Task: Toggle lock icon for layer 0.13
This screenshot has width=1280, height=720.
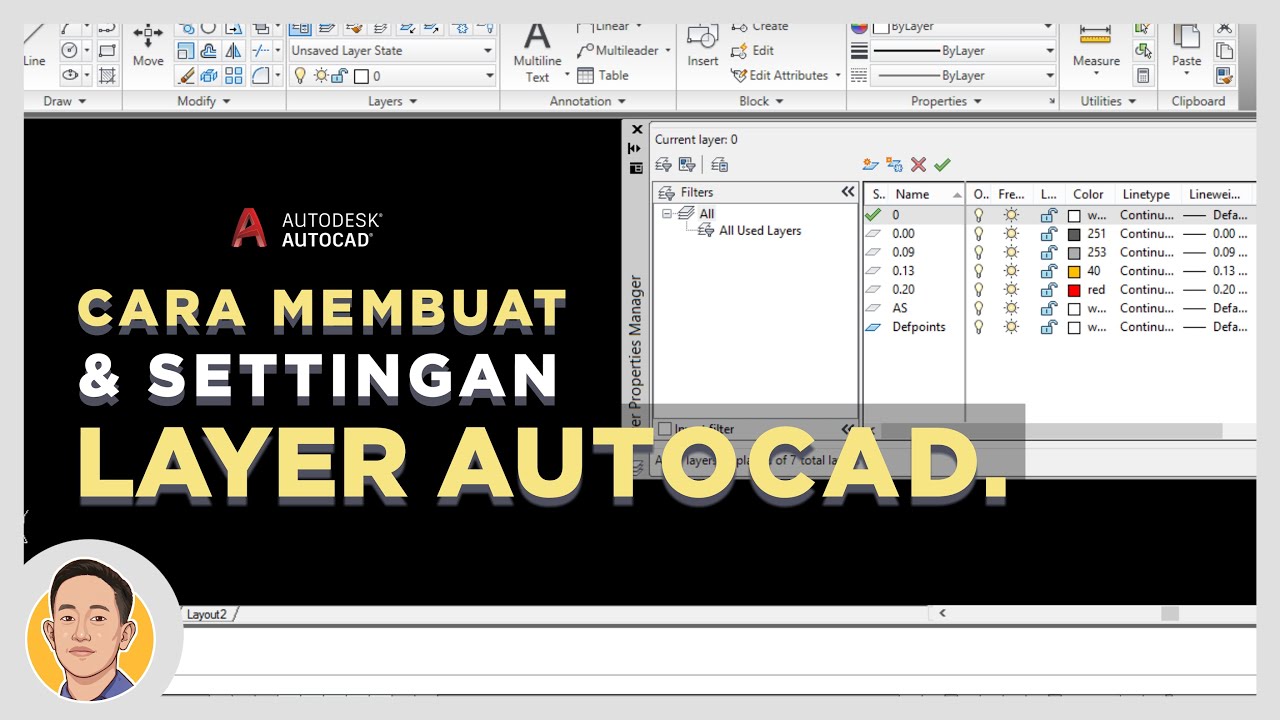Action: tap(1048, 271)
